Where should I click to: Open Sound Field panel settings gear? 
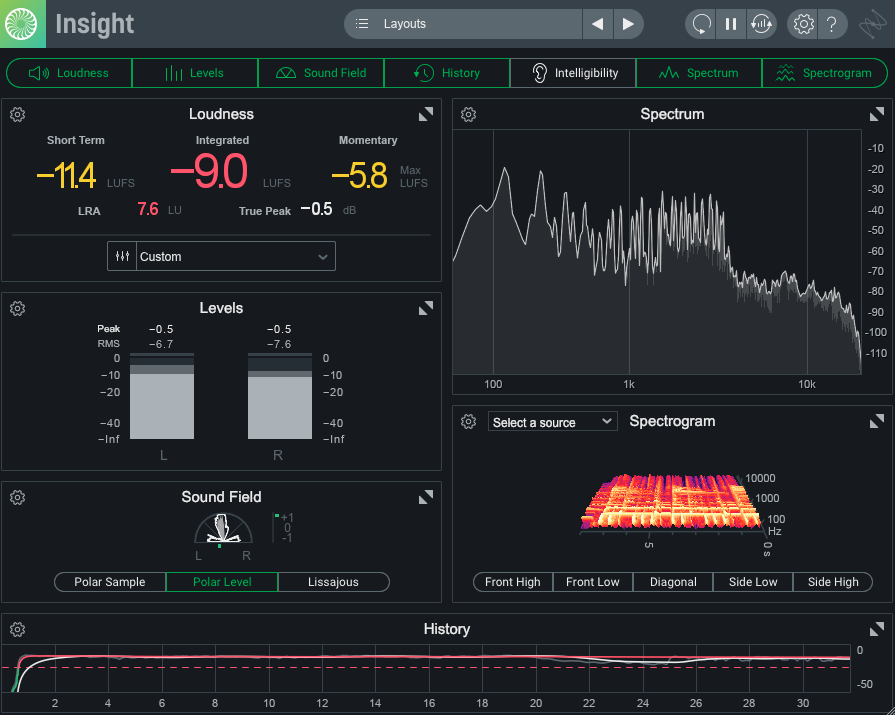coord(18,498)
